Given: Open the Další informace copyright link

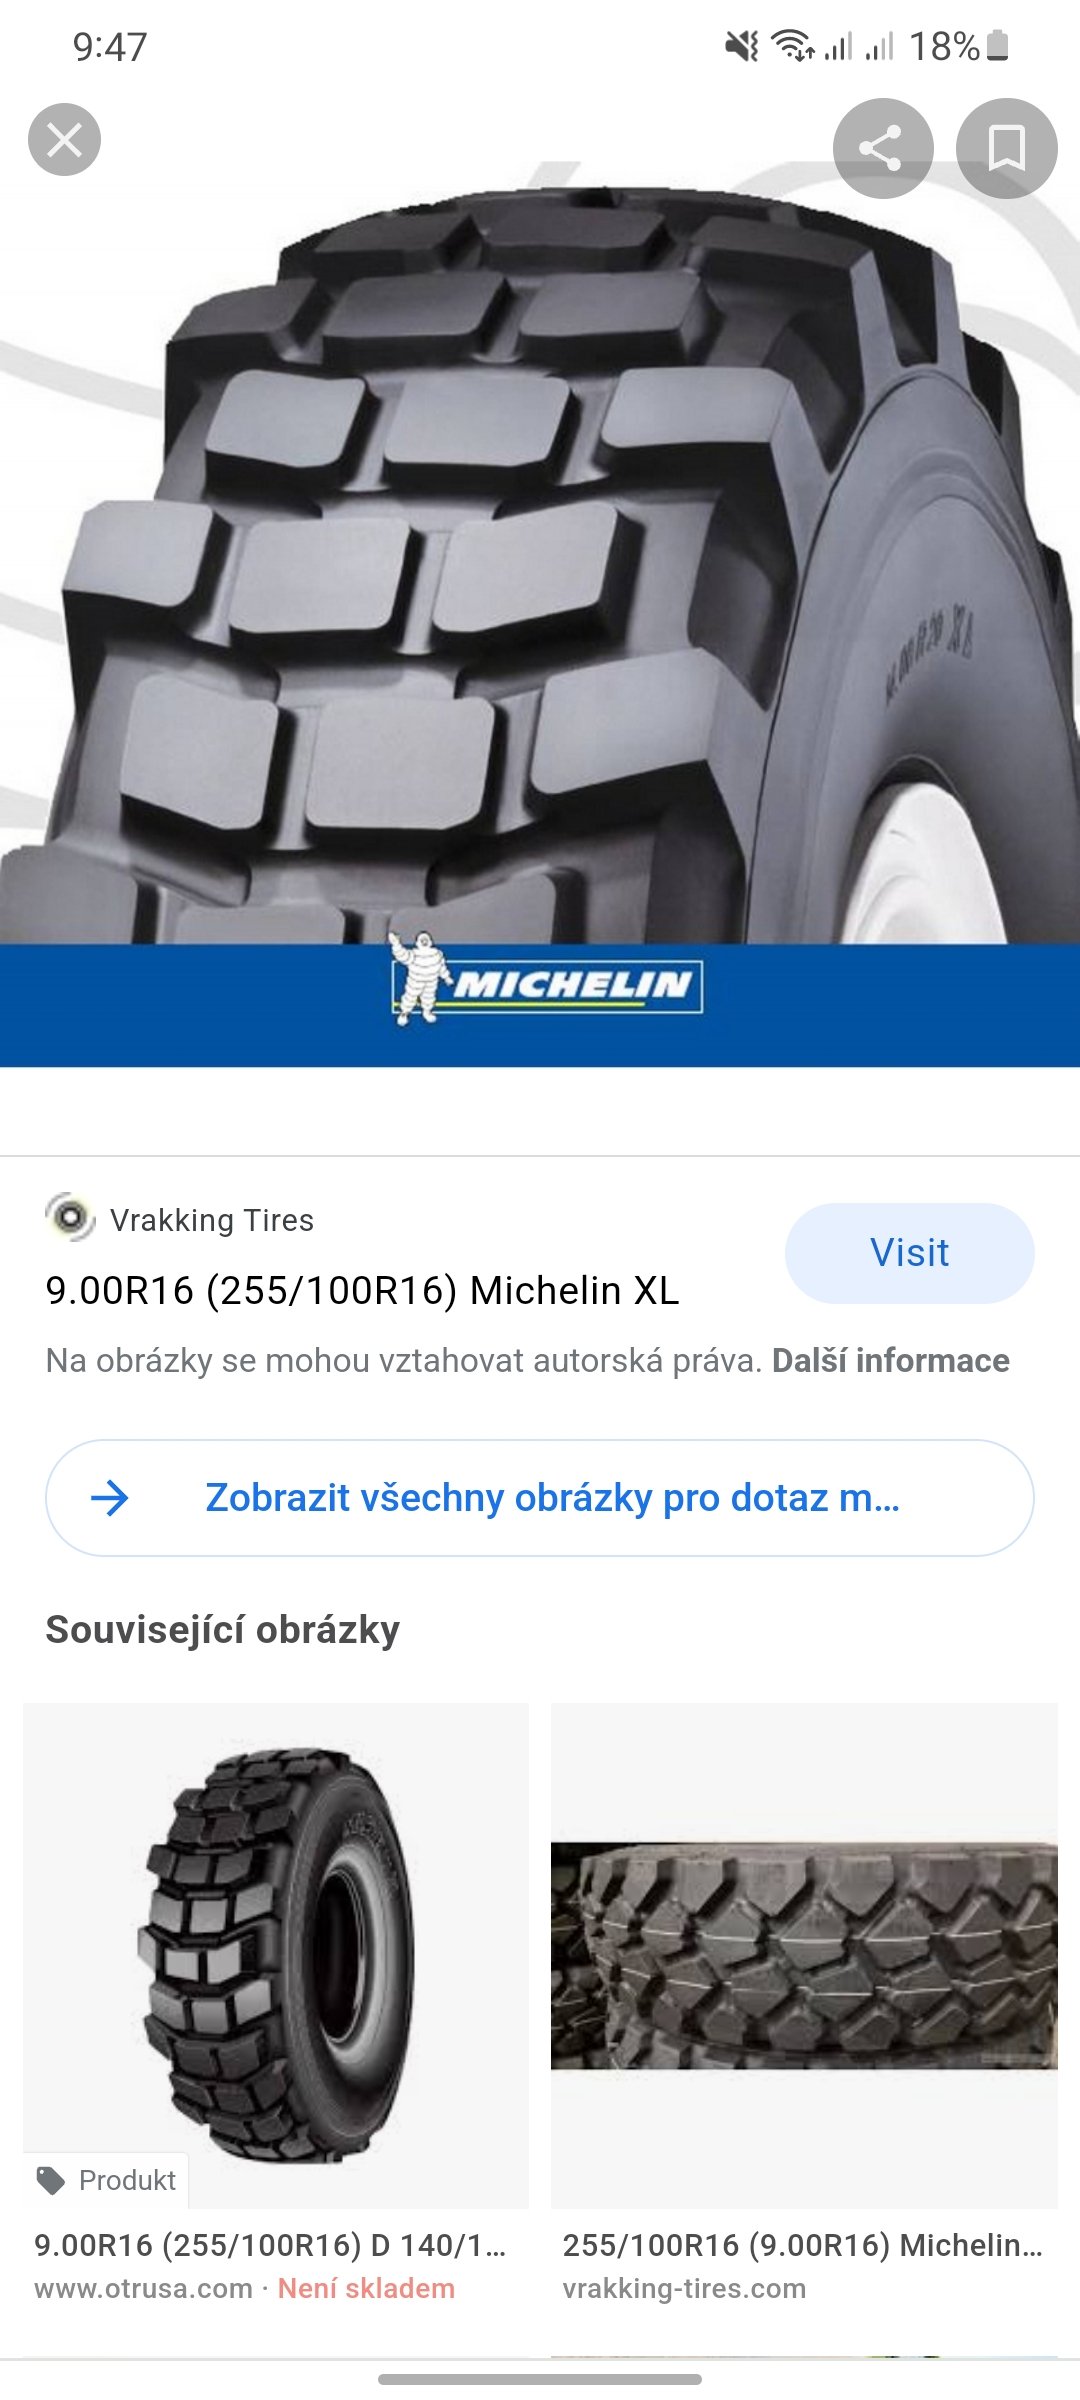Looking at the screenshot, I should click(x=890, y=1361).
